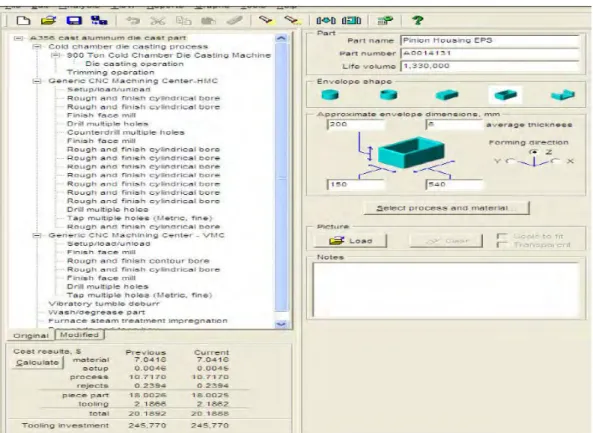Viewport: 593px width, 433px height.
Task: Select Setup/load/unload under the VMC node
Action: click(x=109, y=244)
